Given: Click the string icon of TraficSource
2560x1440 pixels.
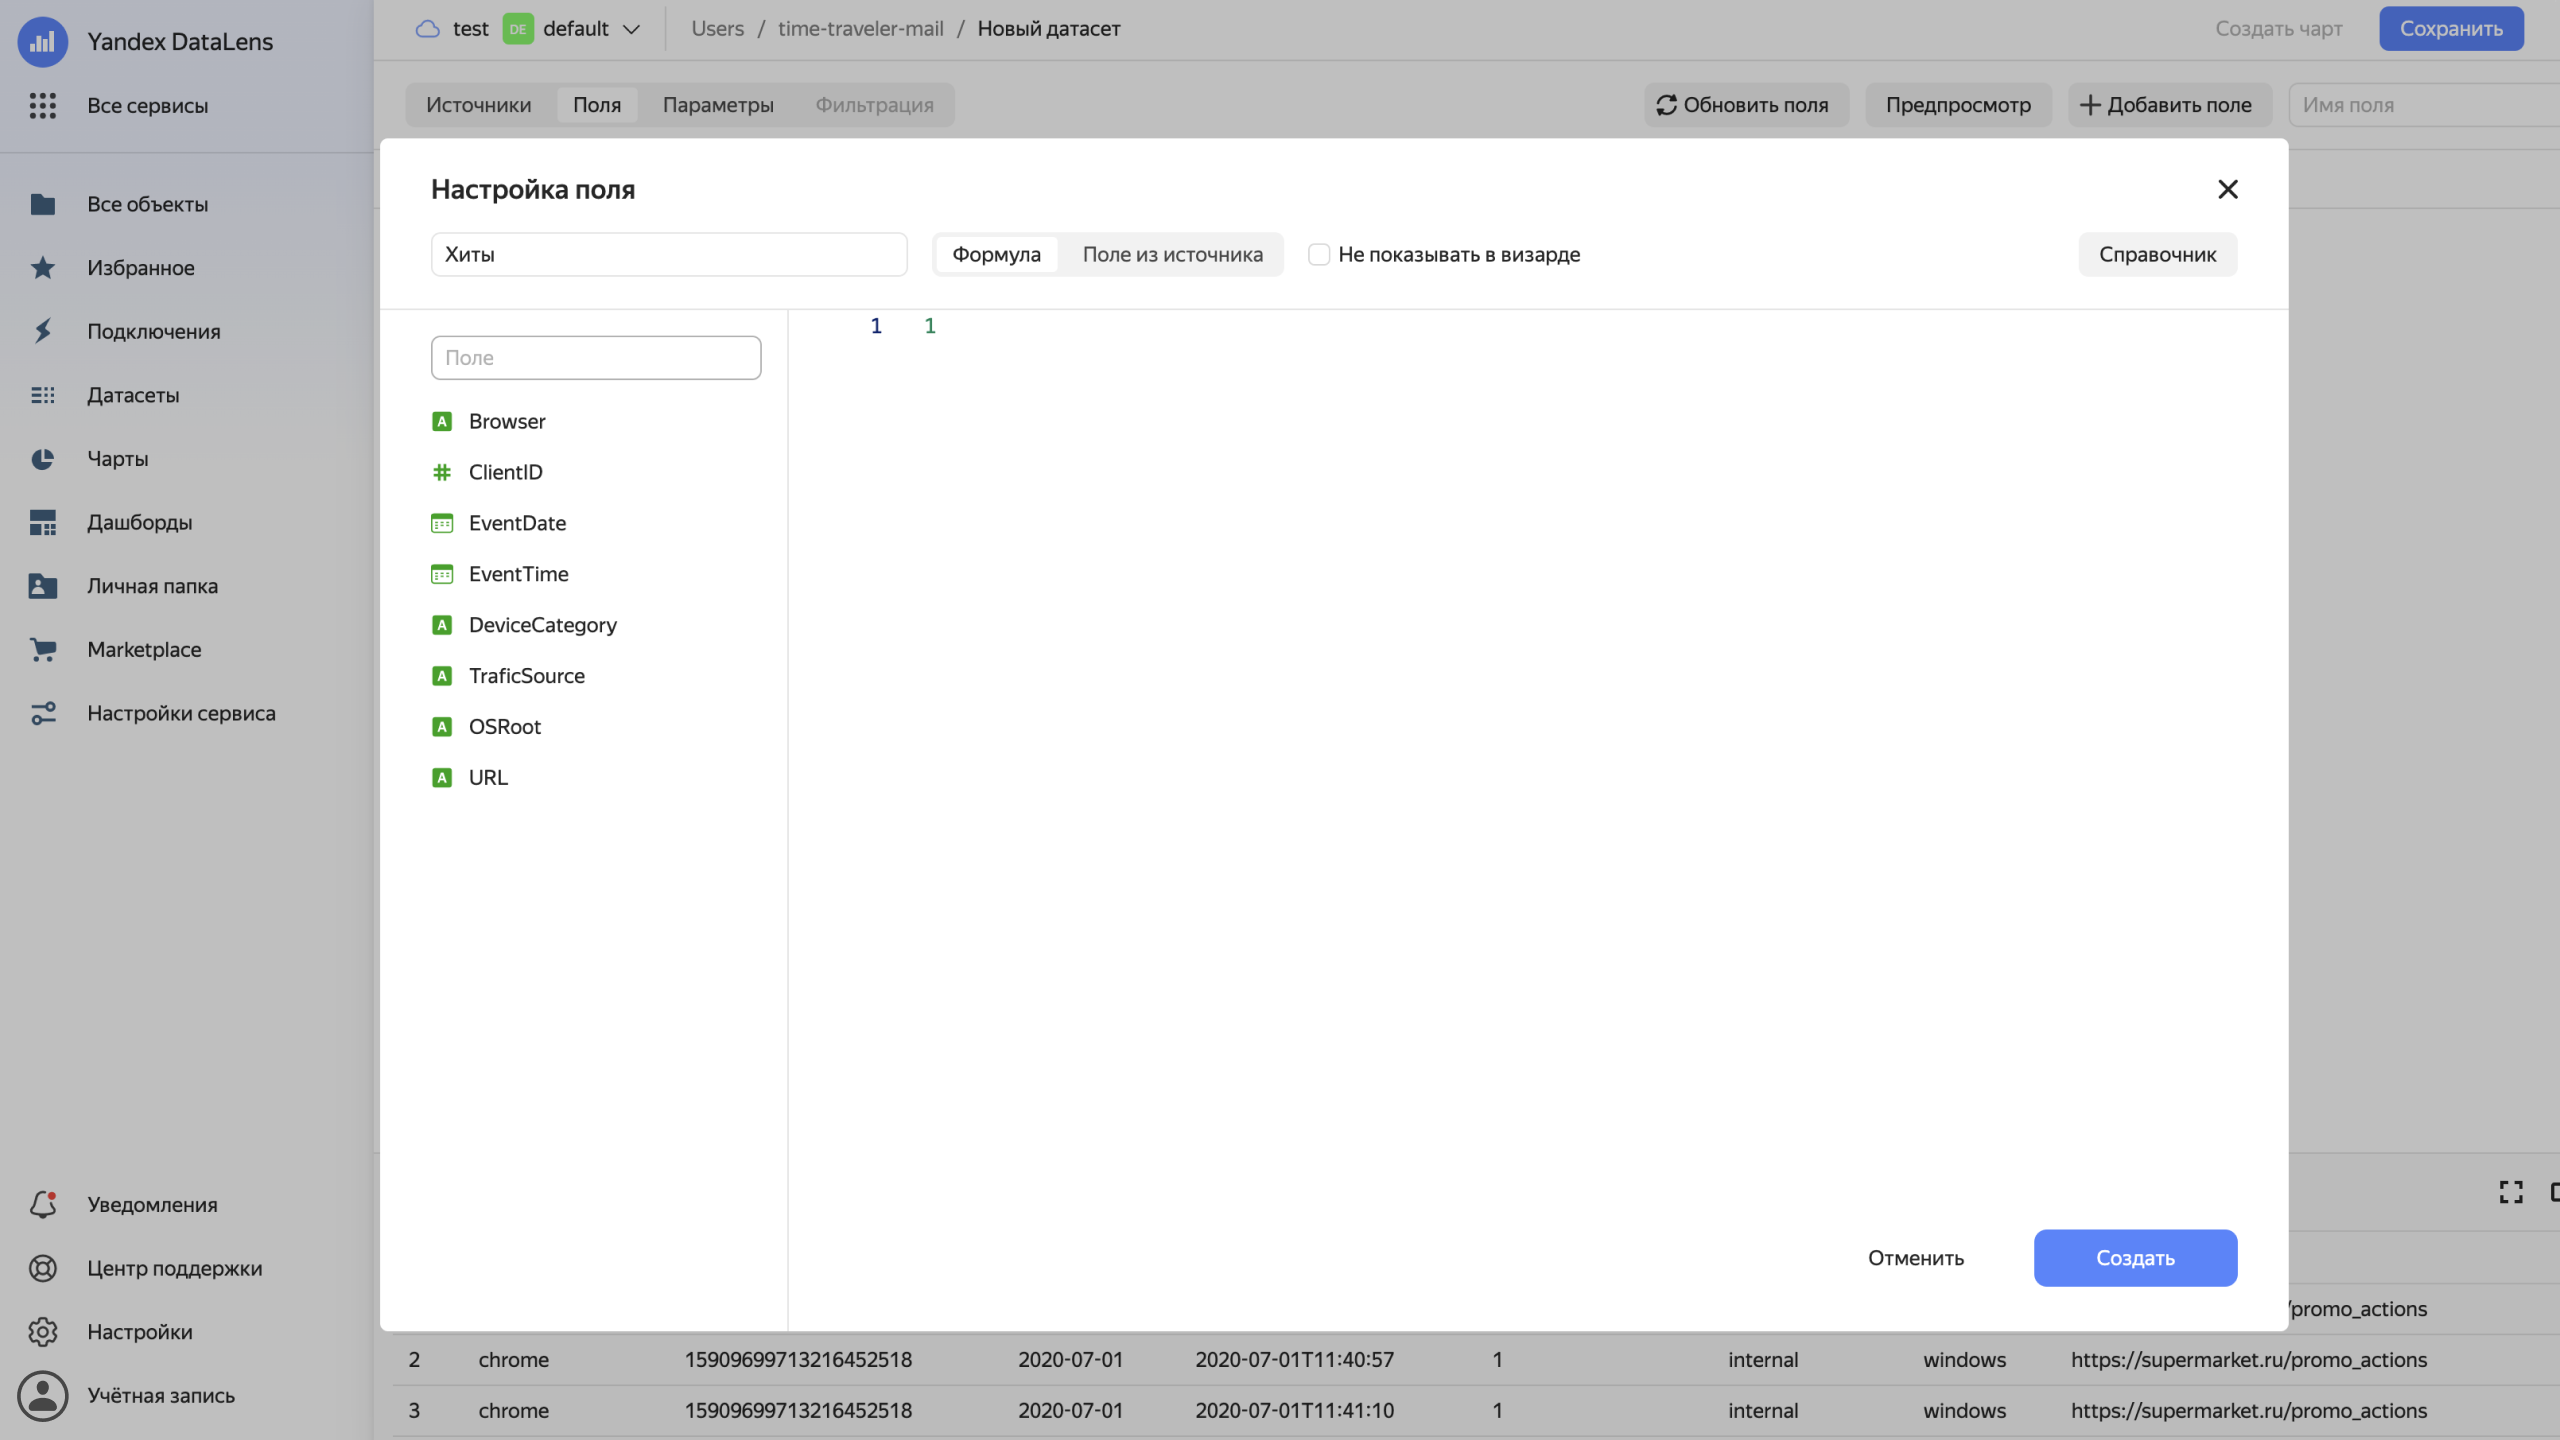Looking at the screenshot, I should 441,676.
